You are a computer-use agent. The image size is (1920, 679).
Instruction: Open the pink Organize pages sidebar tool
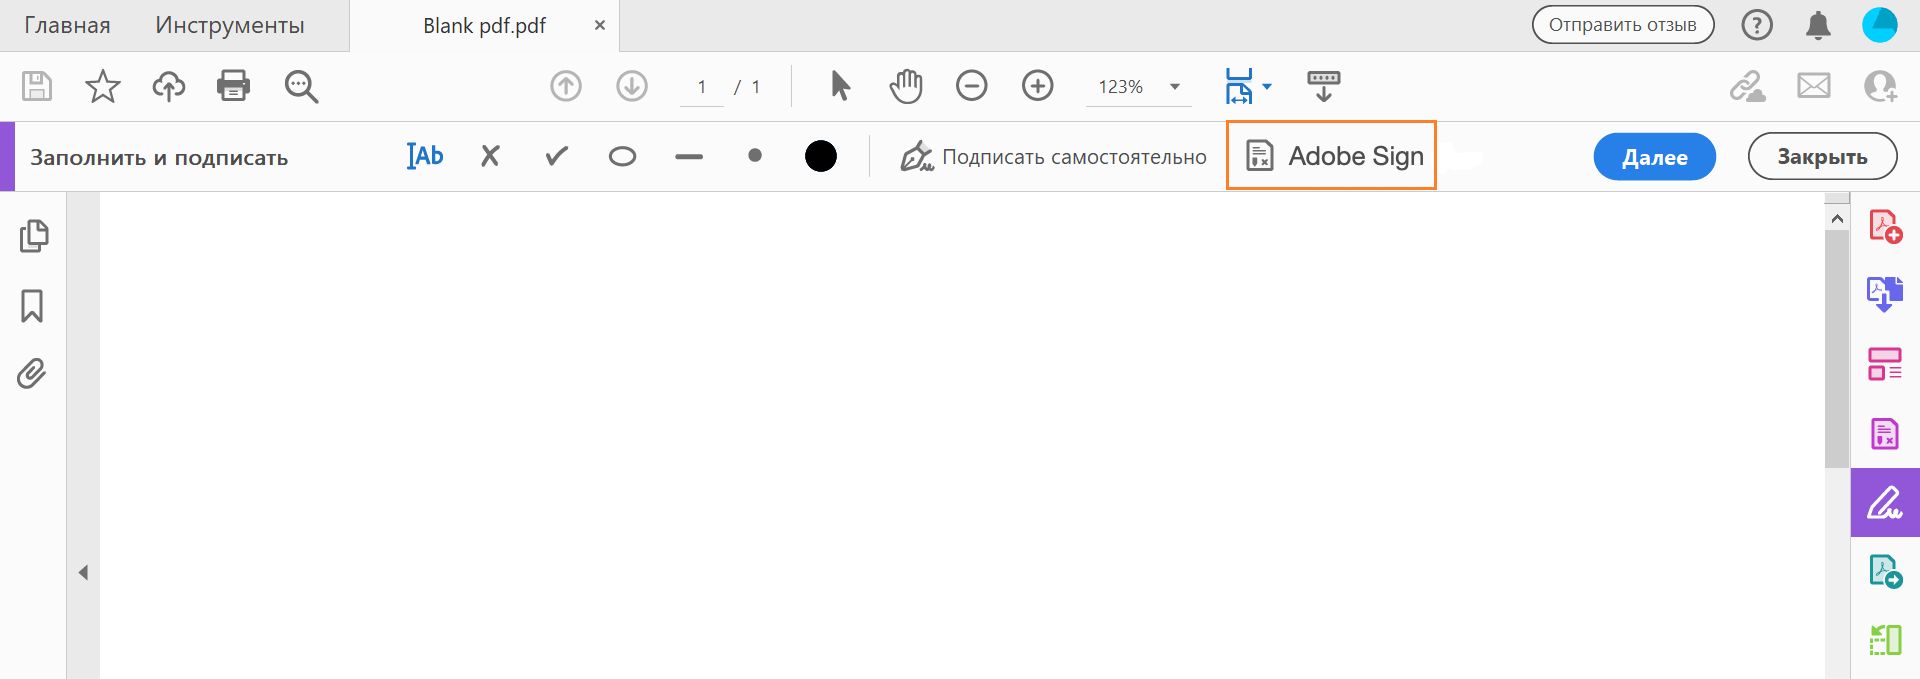click(1885, 364)
